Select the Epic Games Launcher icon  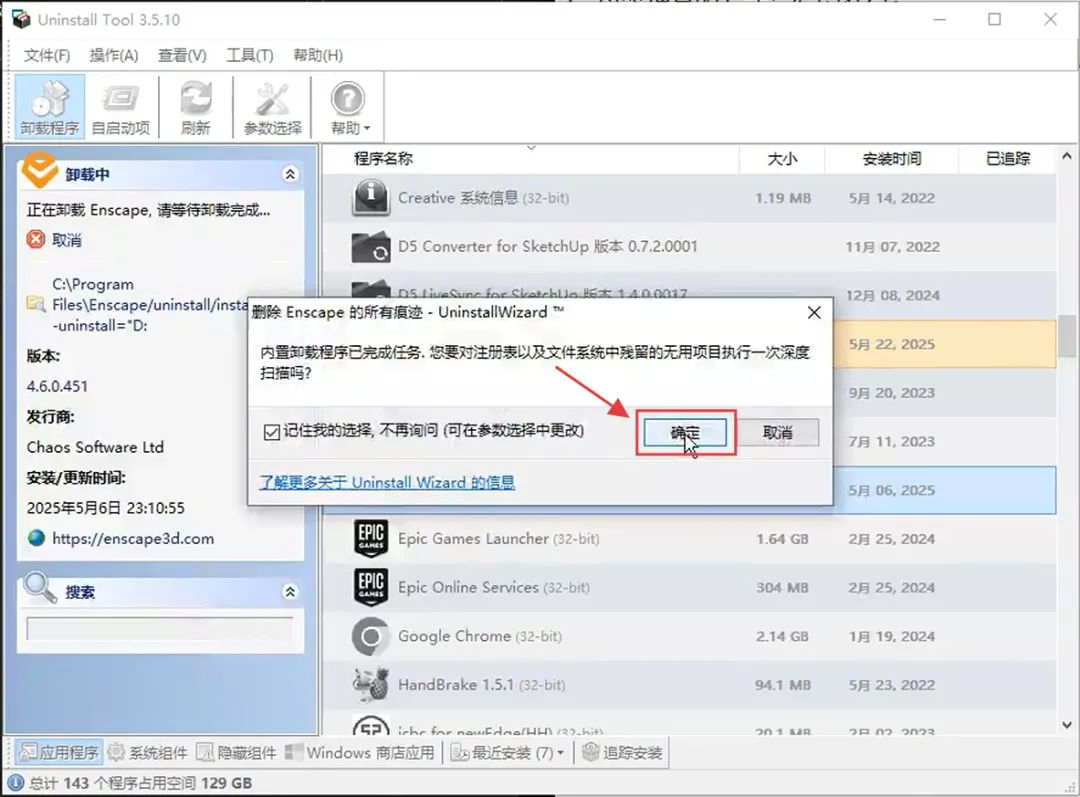[x=371, y=539]
